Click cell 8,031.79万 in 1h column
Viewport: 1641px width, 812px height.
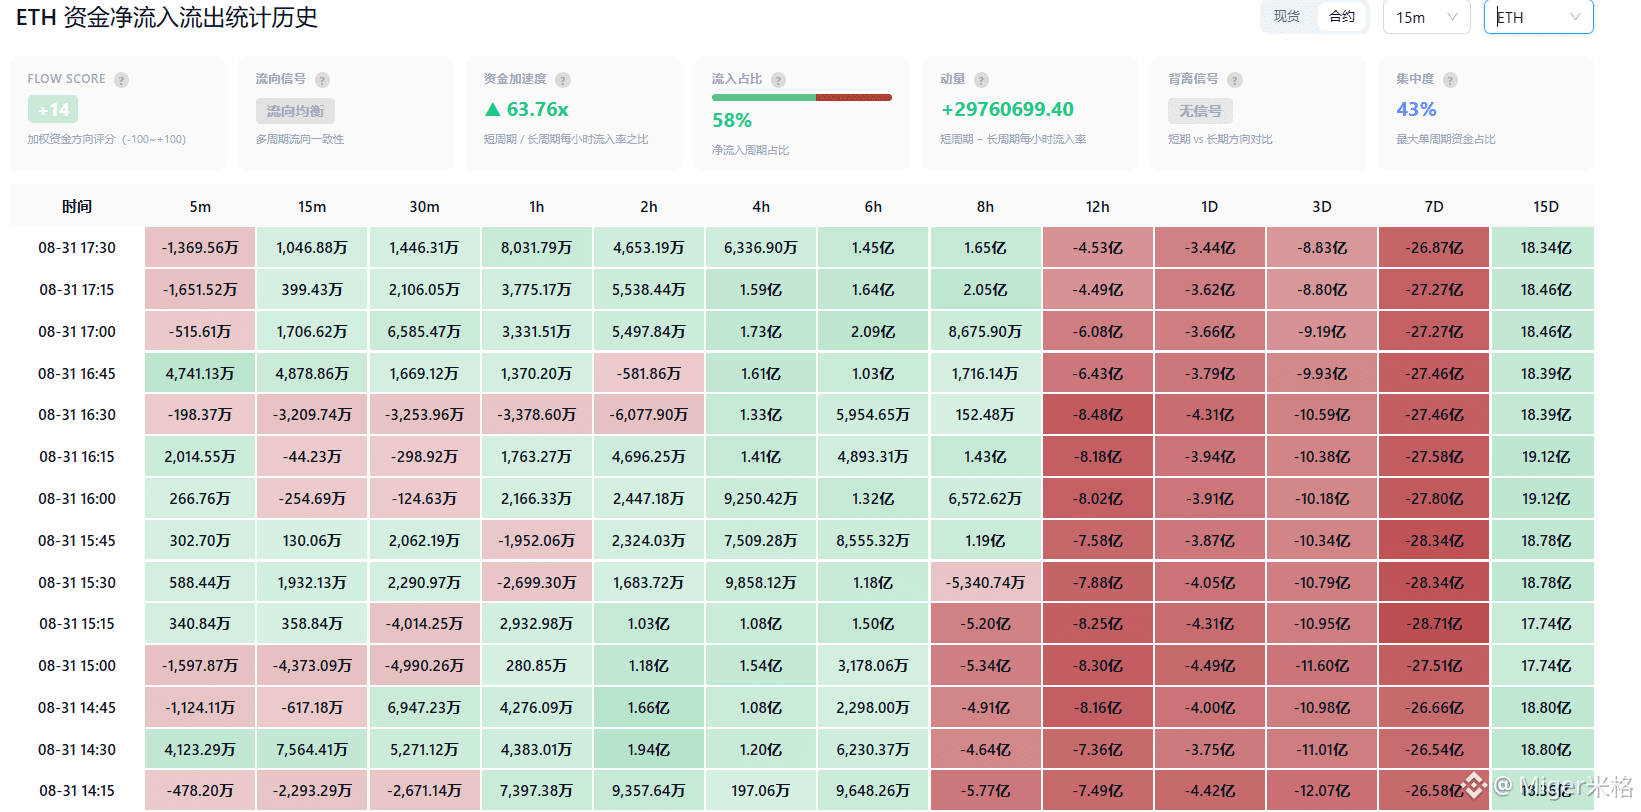tap(537, 247)
